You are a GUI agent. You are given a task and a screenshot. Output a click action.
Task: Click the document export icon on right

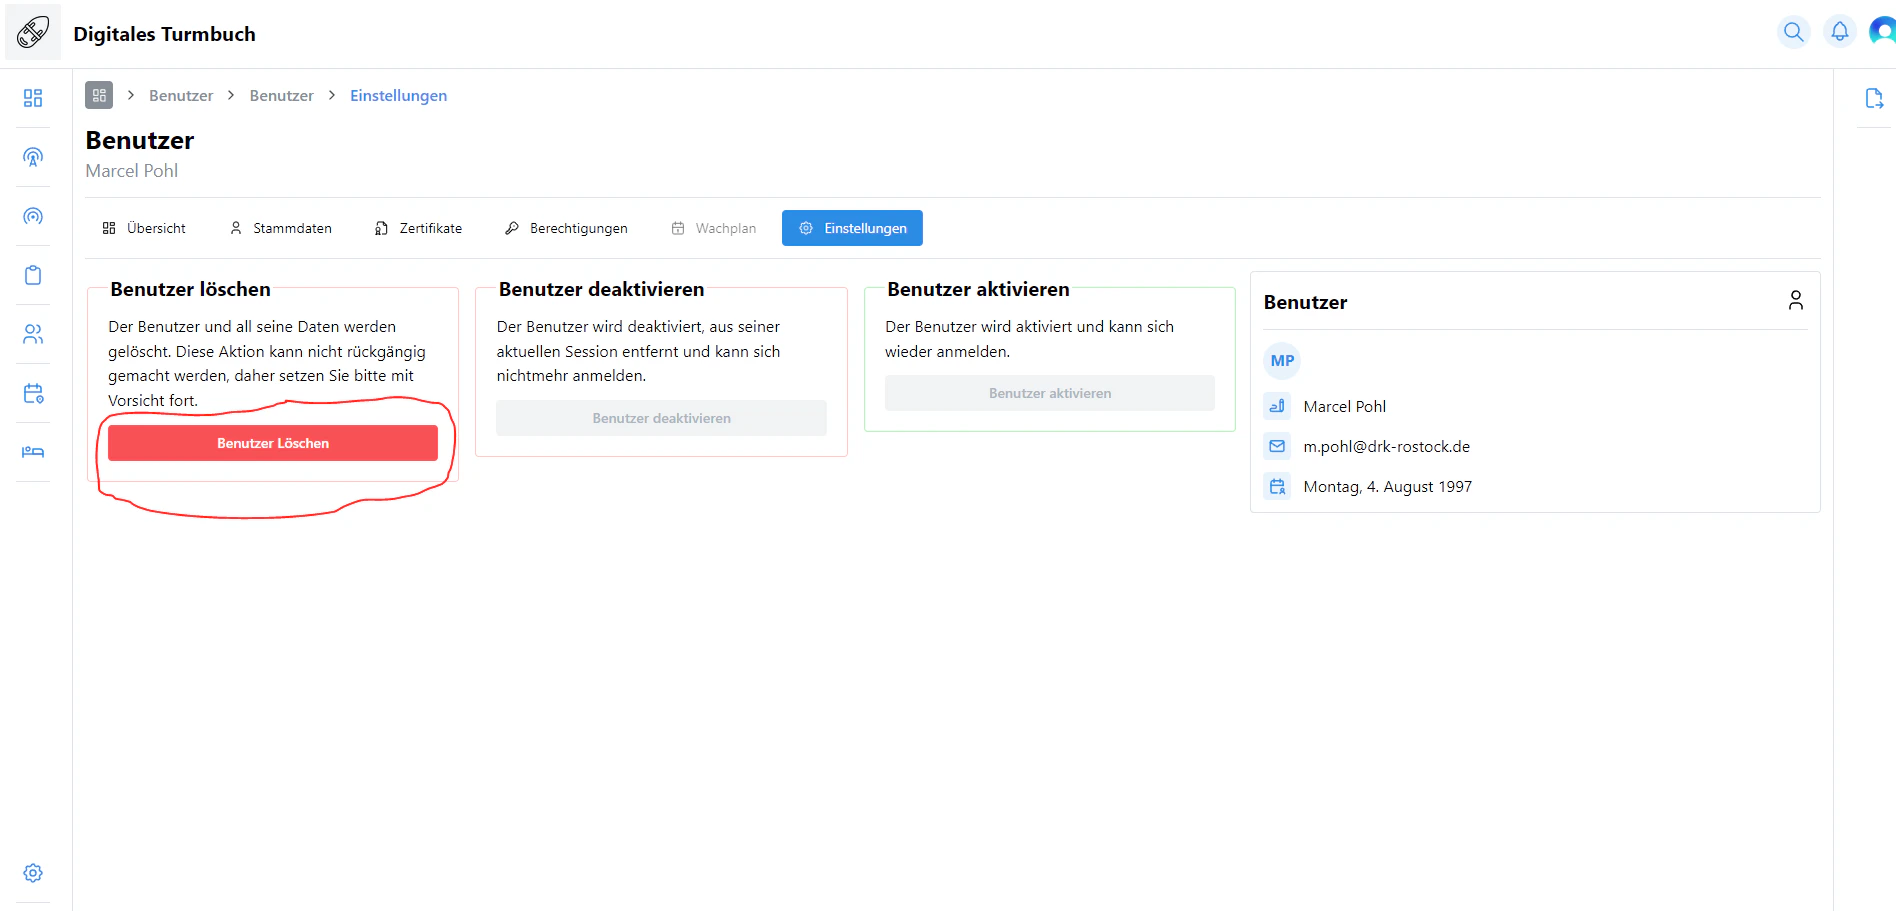[1874, 98]
